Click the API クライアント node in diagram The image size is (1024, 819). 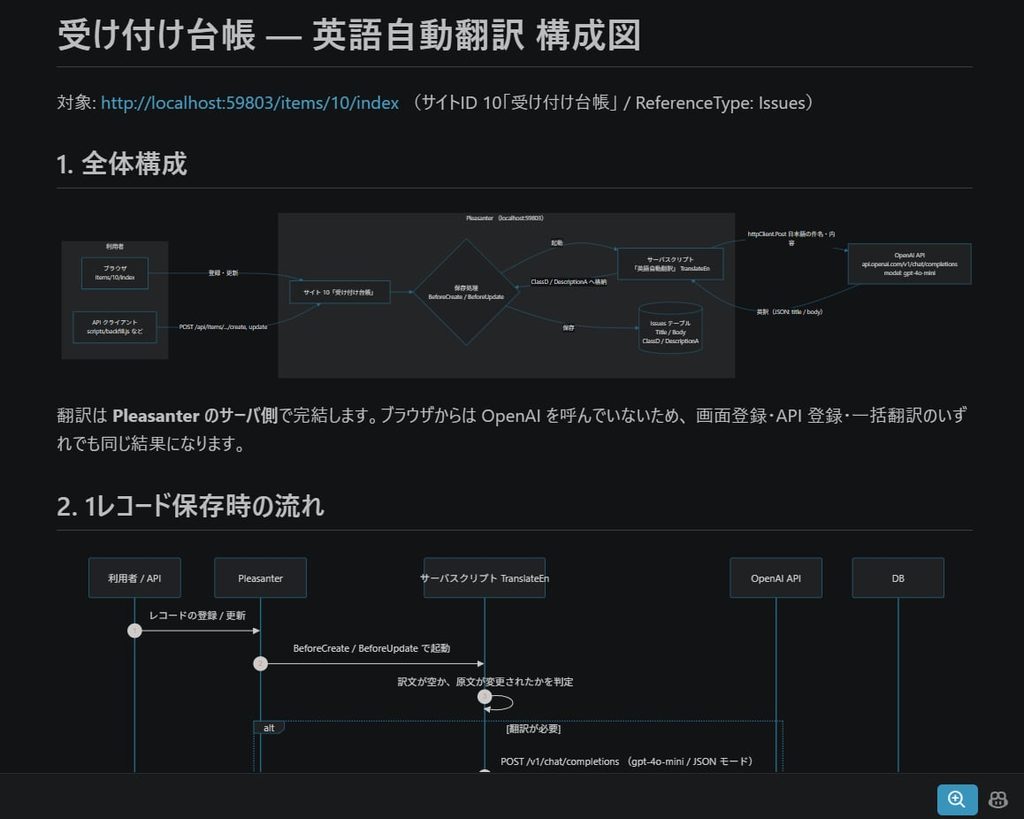pyautogui.click(x=115, y=327)
